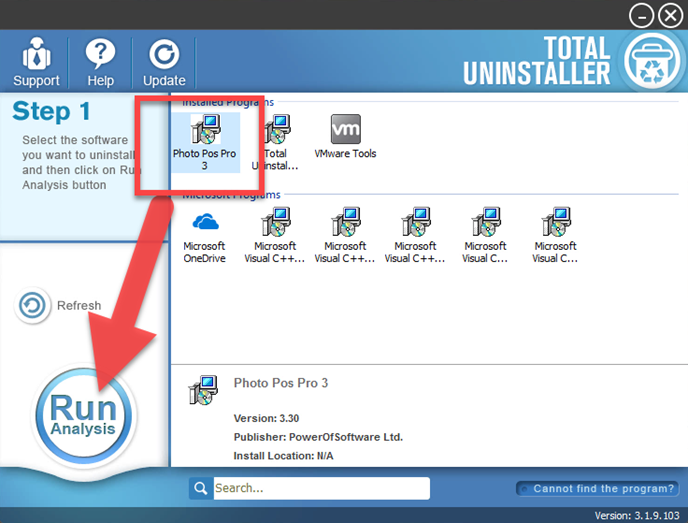Click the Photo Pos Pro 3 details icon

tap(203, 390)
